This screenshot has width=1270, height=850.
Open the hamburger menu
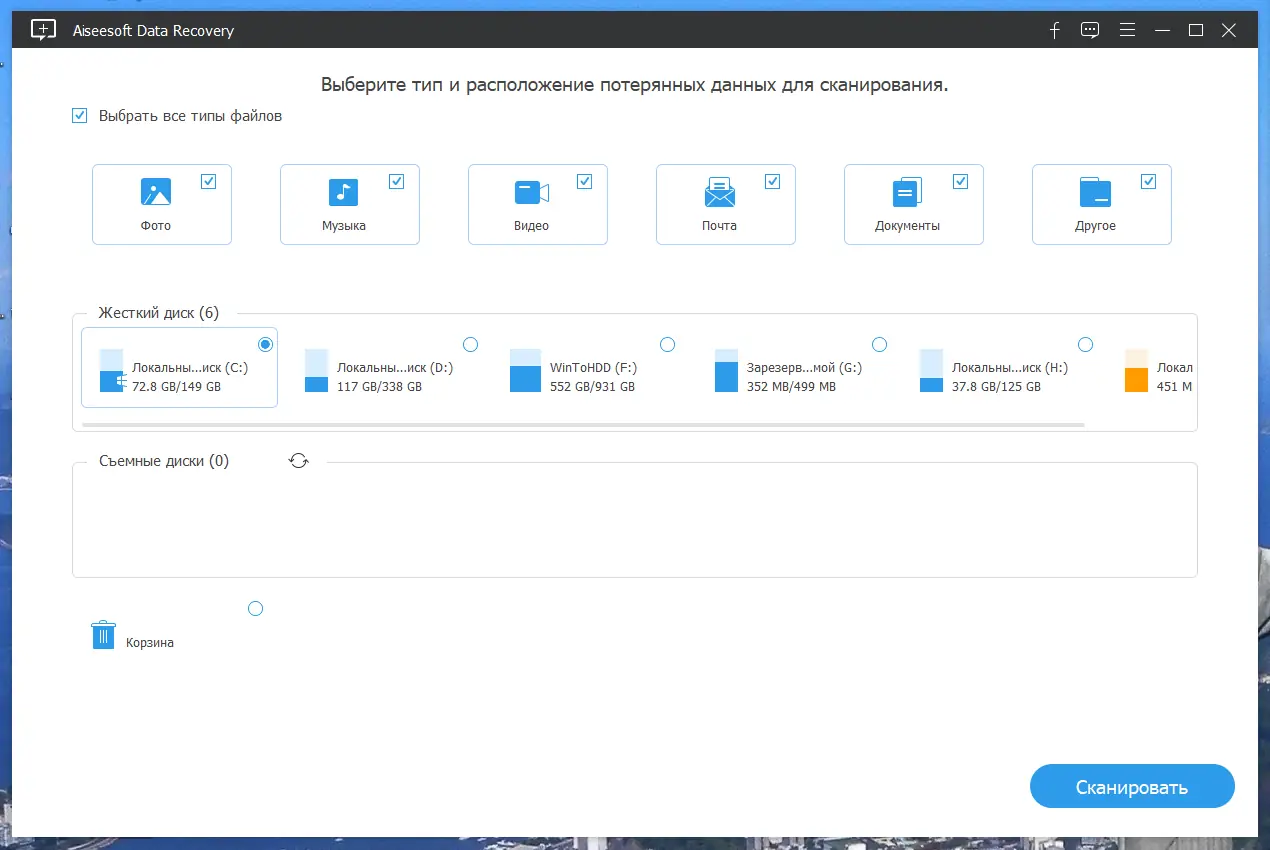(1127, 30)
